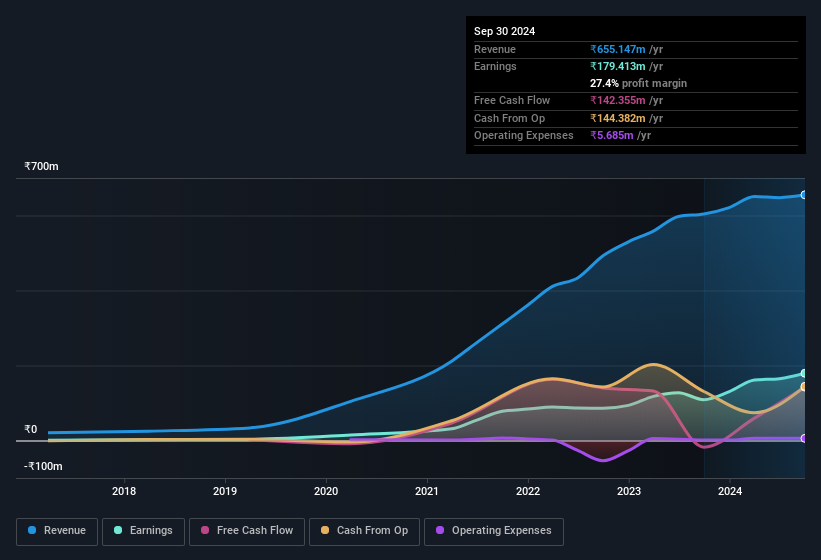The height and width of the screenshot is (560, 821).
Task: Click the Sep 30 2024 tooltip date
Action: click(504, 31)
